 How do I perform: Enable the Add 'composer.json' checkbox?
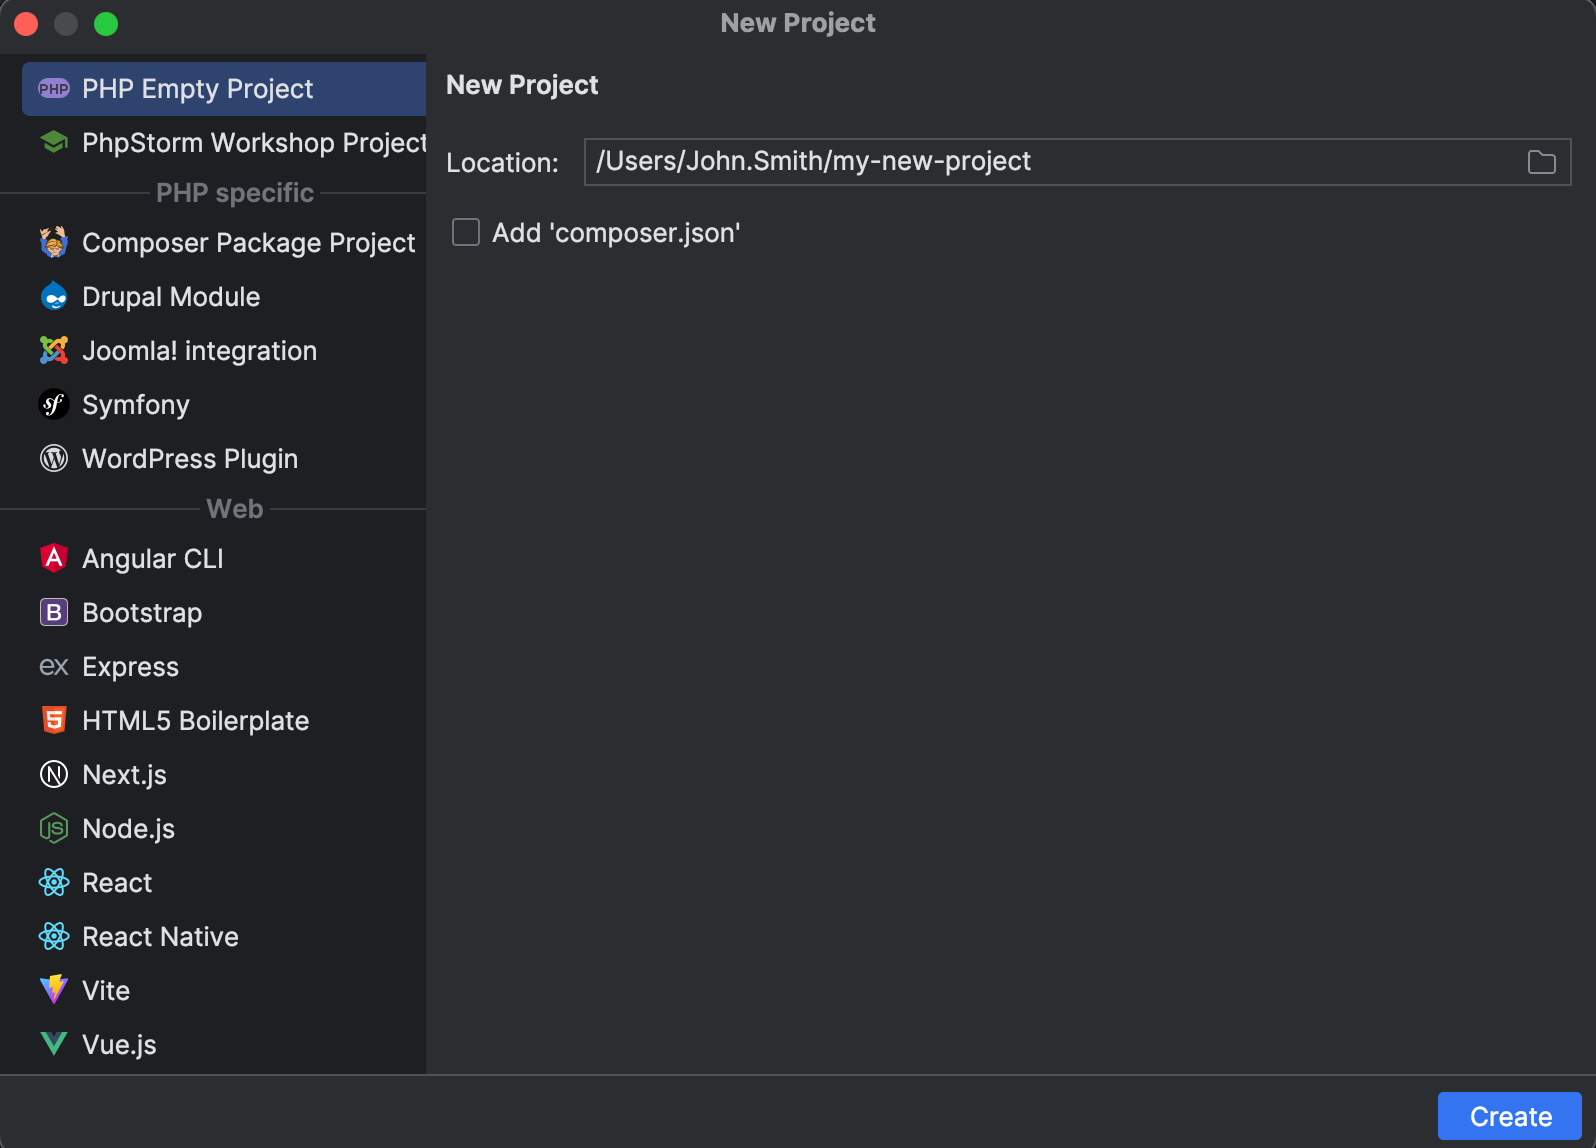pyautogui.click(x=465, y=232)
